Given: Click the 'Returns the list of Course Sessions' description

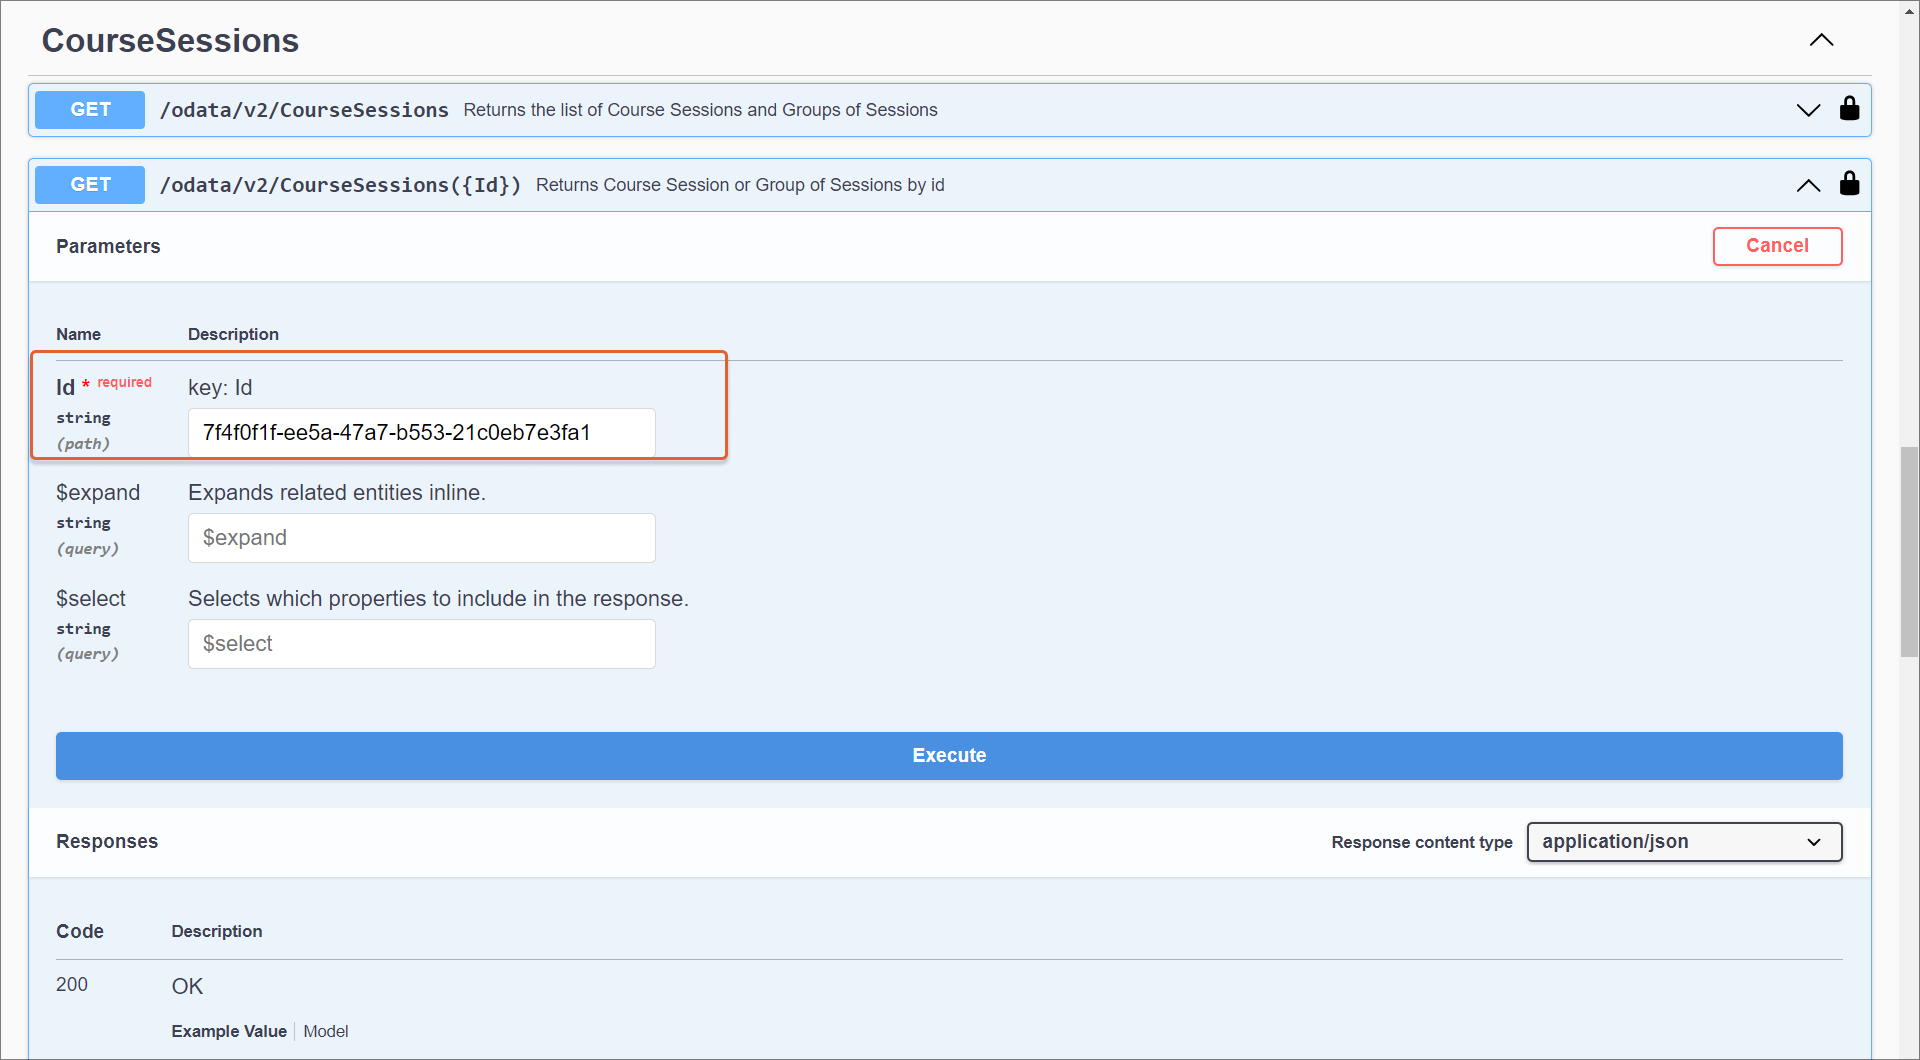Looking at the screenshot, I should coord(700,110).
